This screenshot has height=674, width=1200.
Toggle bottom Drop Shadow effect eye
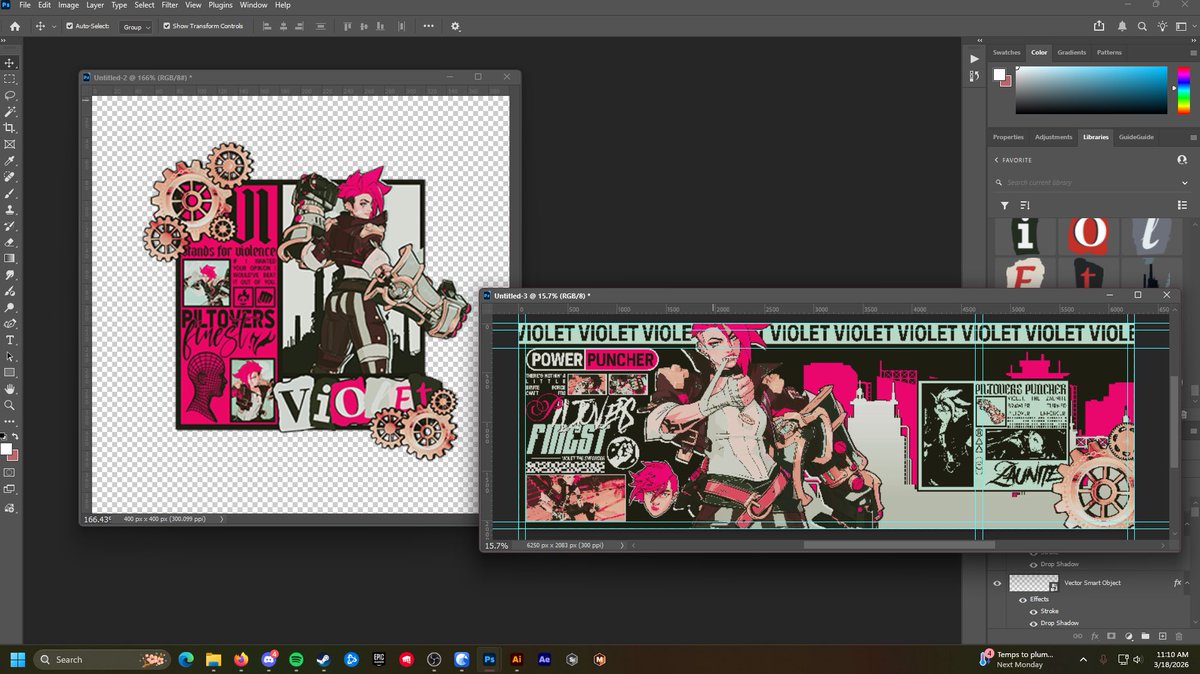tap(1033, 623)
